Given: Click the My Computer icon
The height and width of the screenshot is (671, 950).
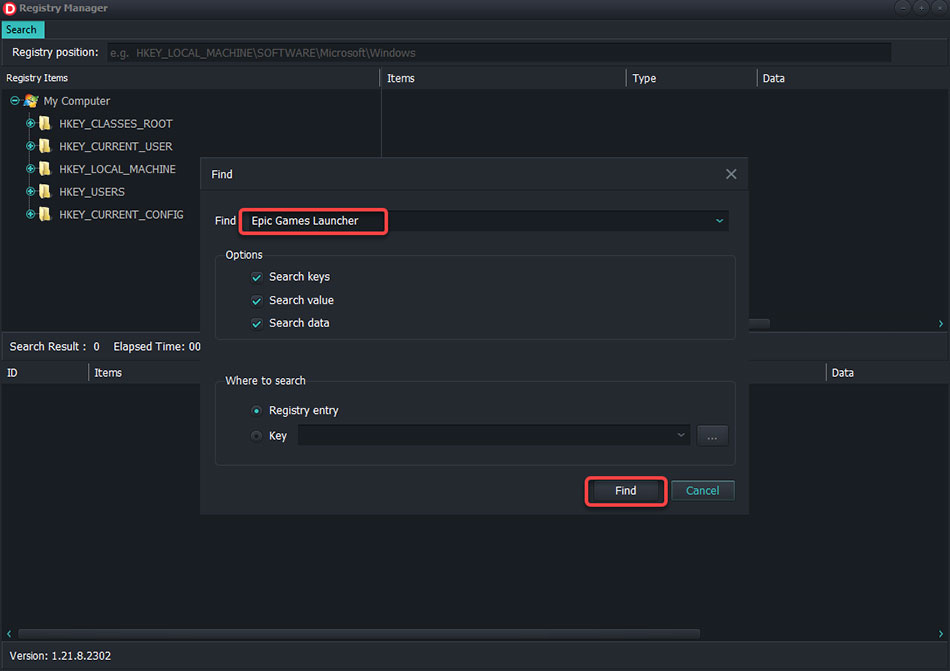Looking at the screenshot, I should click(31, 101).
